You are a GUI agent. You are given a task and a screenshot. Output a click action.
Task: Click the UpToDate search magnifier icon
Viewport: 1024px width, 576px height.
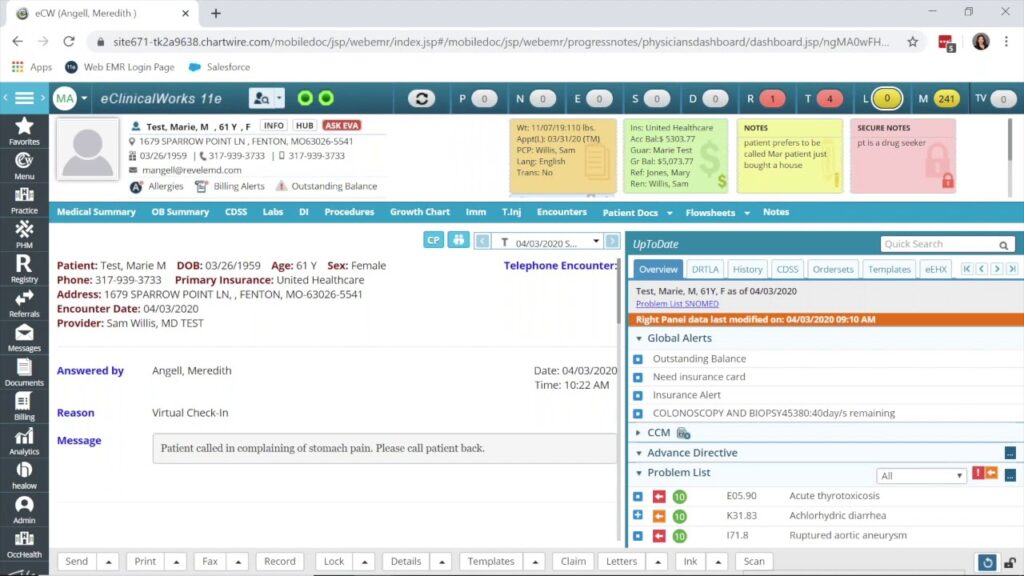[x=1003, y=245]
